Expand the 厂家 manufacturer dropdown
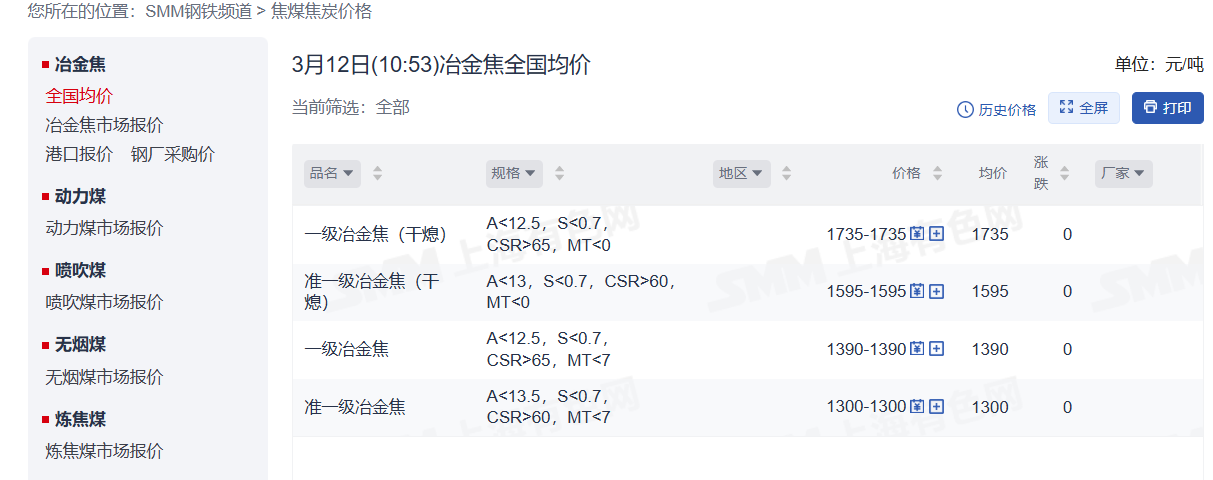Viewport: 1213px width, 480px height. [1123, 173]
